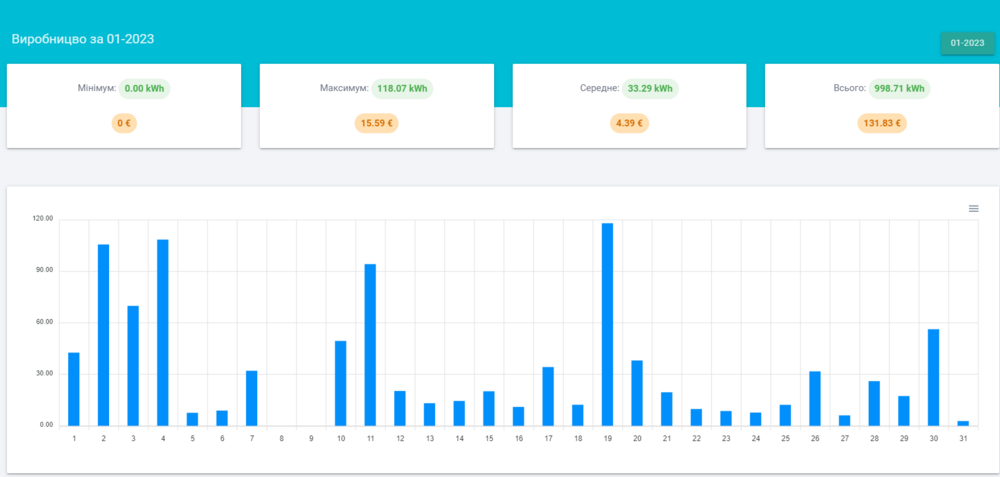Screen dimensions: 1000x477
Task: Click the x-axis label 31
Action: 963,439
